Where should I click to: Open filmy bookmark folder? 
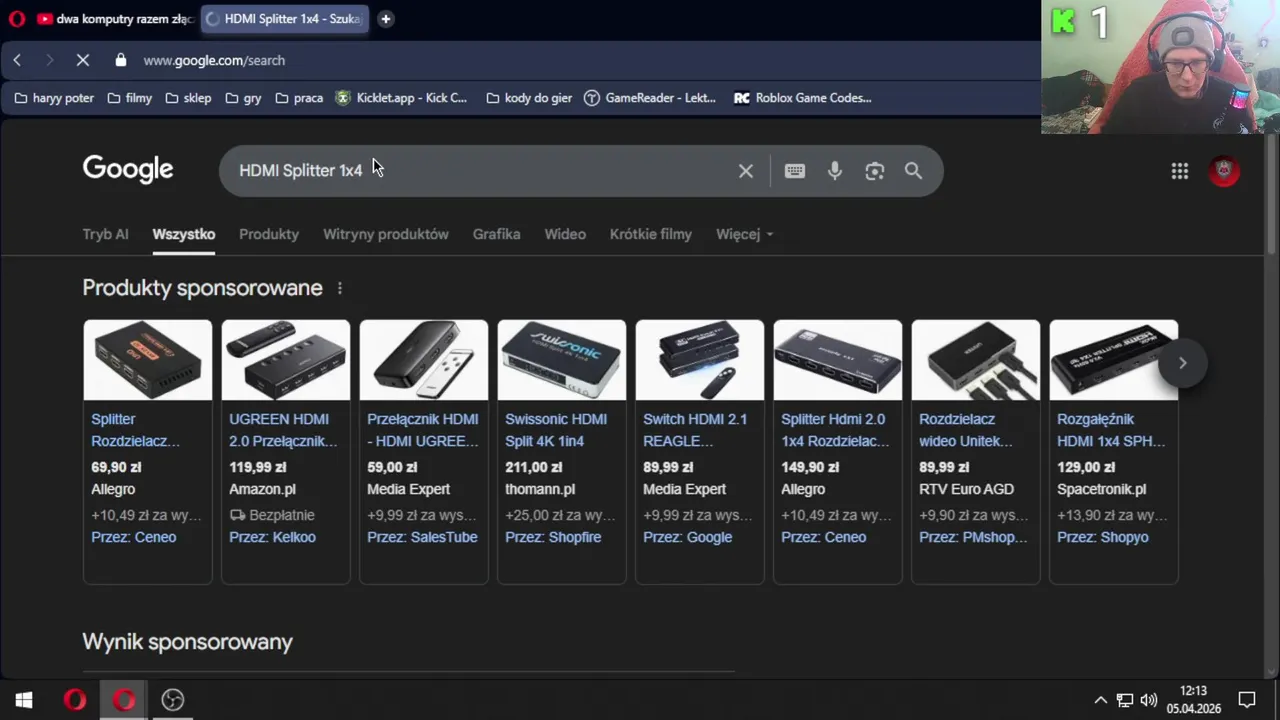[129, 98]
